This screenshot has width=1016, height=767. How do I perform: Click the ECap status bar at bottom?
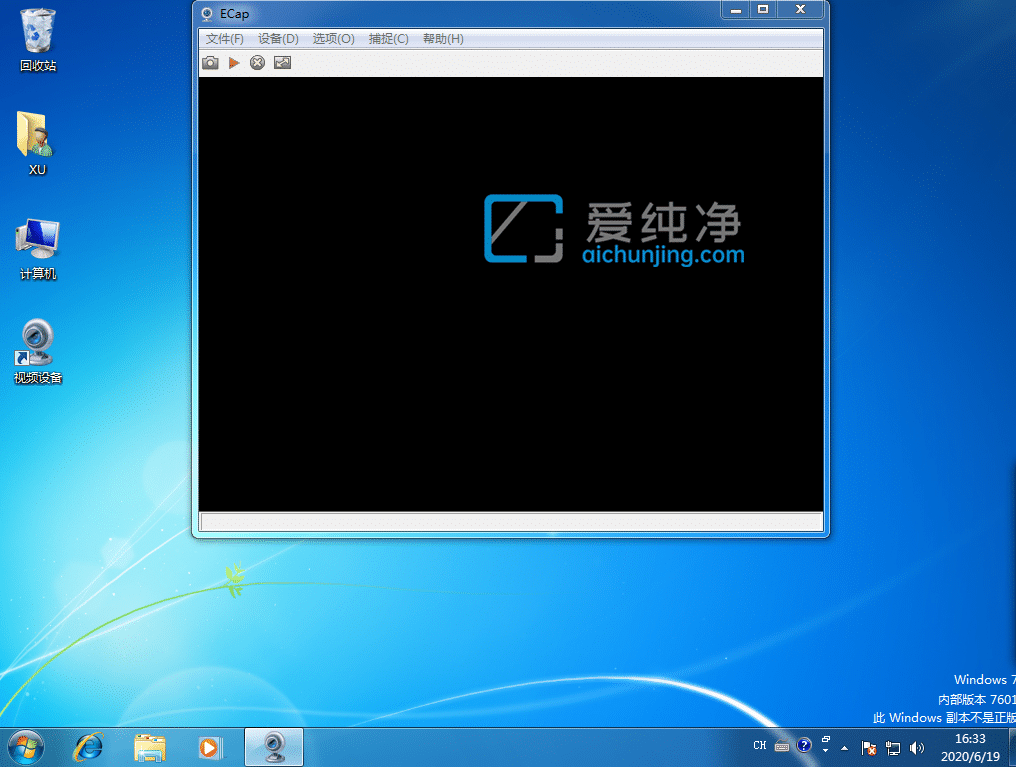point(511,521)
